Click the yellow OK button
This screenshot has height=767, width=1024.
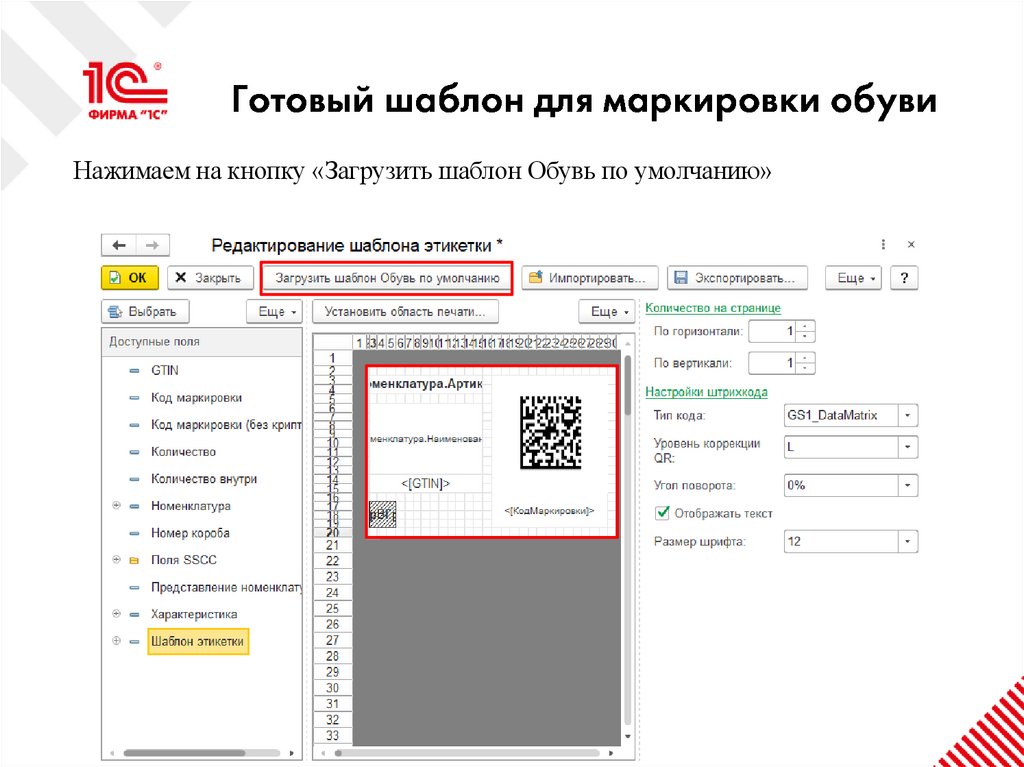130,278
